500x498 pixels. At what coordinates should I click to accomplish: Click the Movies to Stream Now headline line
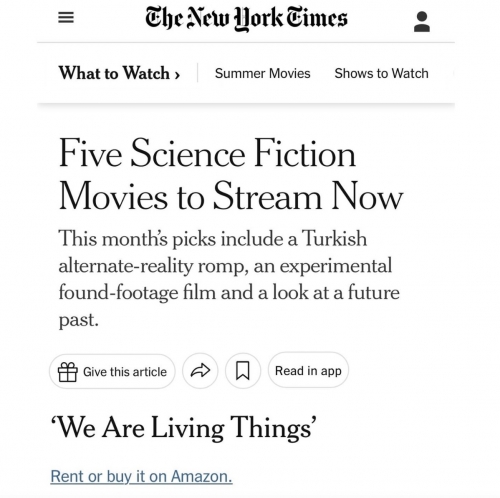[x=231, y=196]
